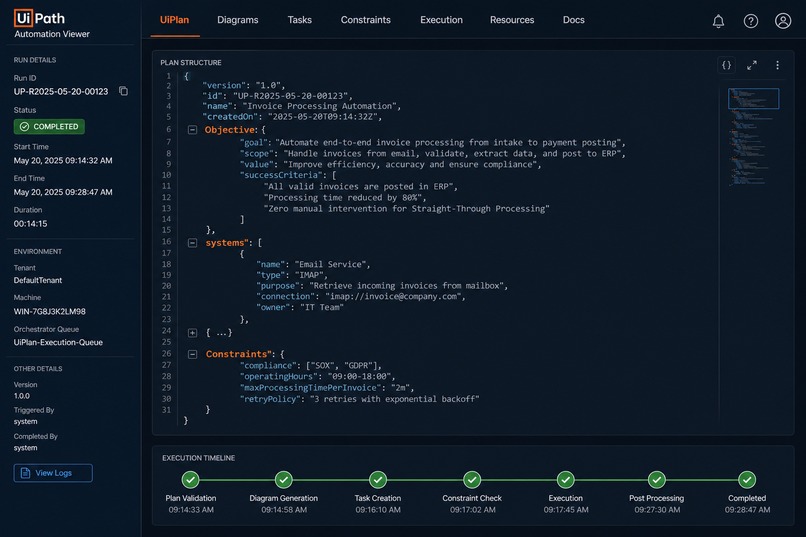Click the "createdOn" line in code

(292, 117)
